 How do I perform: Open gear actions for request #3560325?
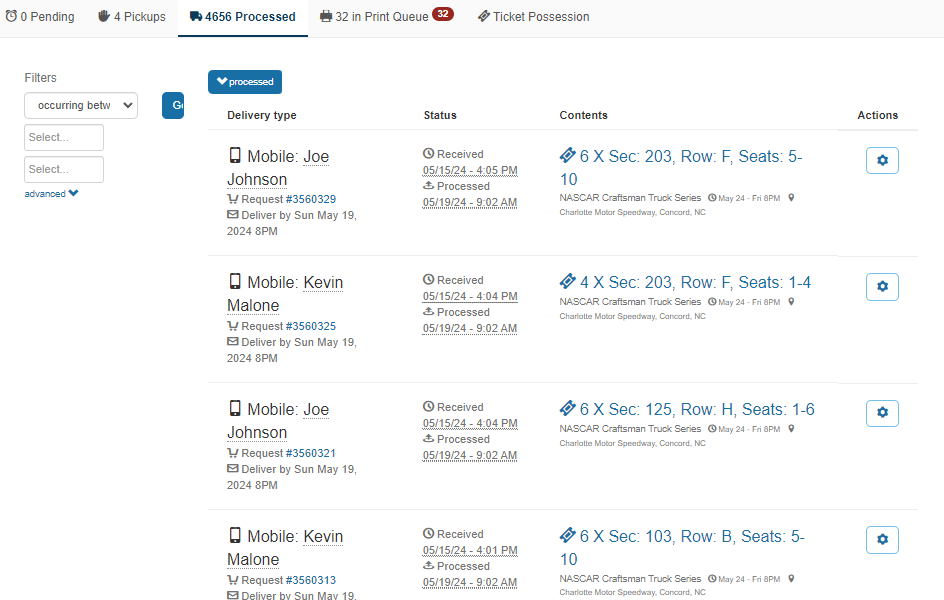click(882, 287)
